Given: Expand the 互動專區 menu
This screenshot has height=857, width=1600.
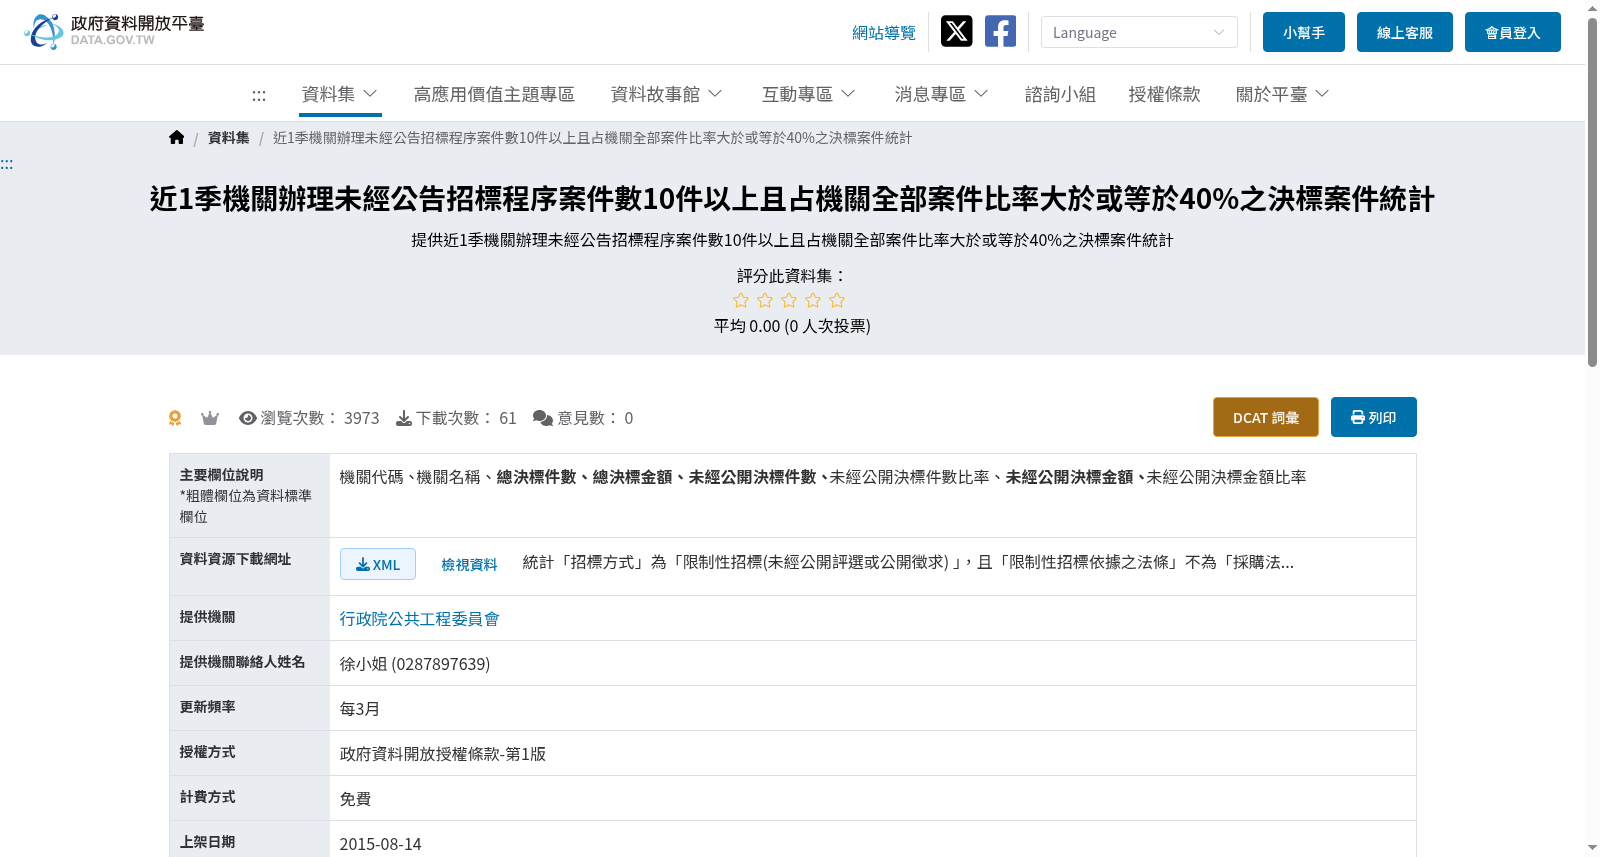Looking at the screenshot, I should click(808, 94).
